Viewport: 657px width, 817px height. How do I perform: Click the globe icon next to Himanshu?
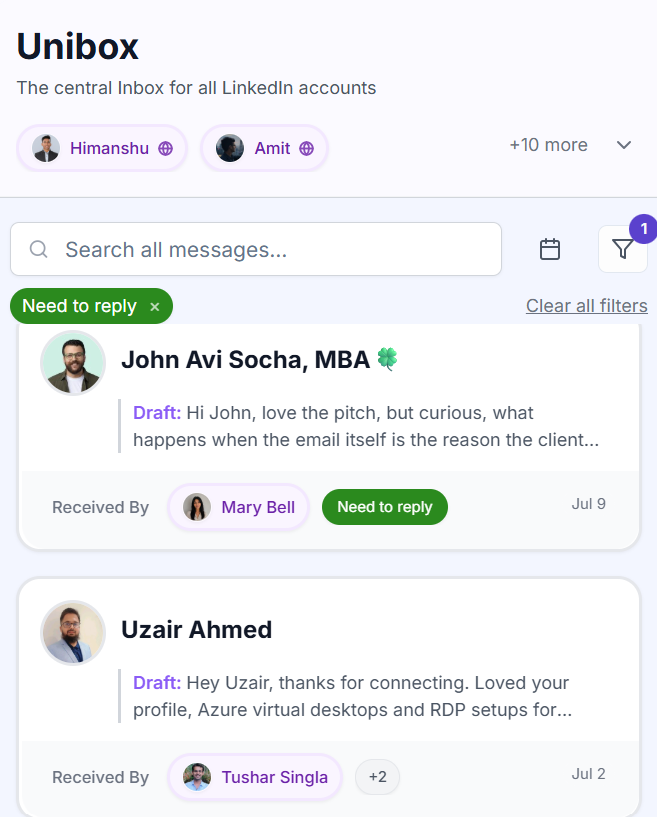point(166,148)
